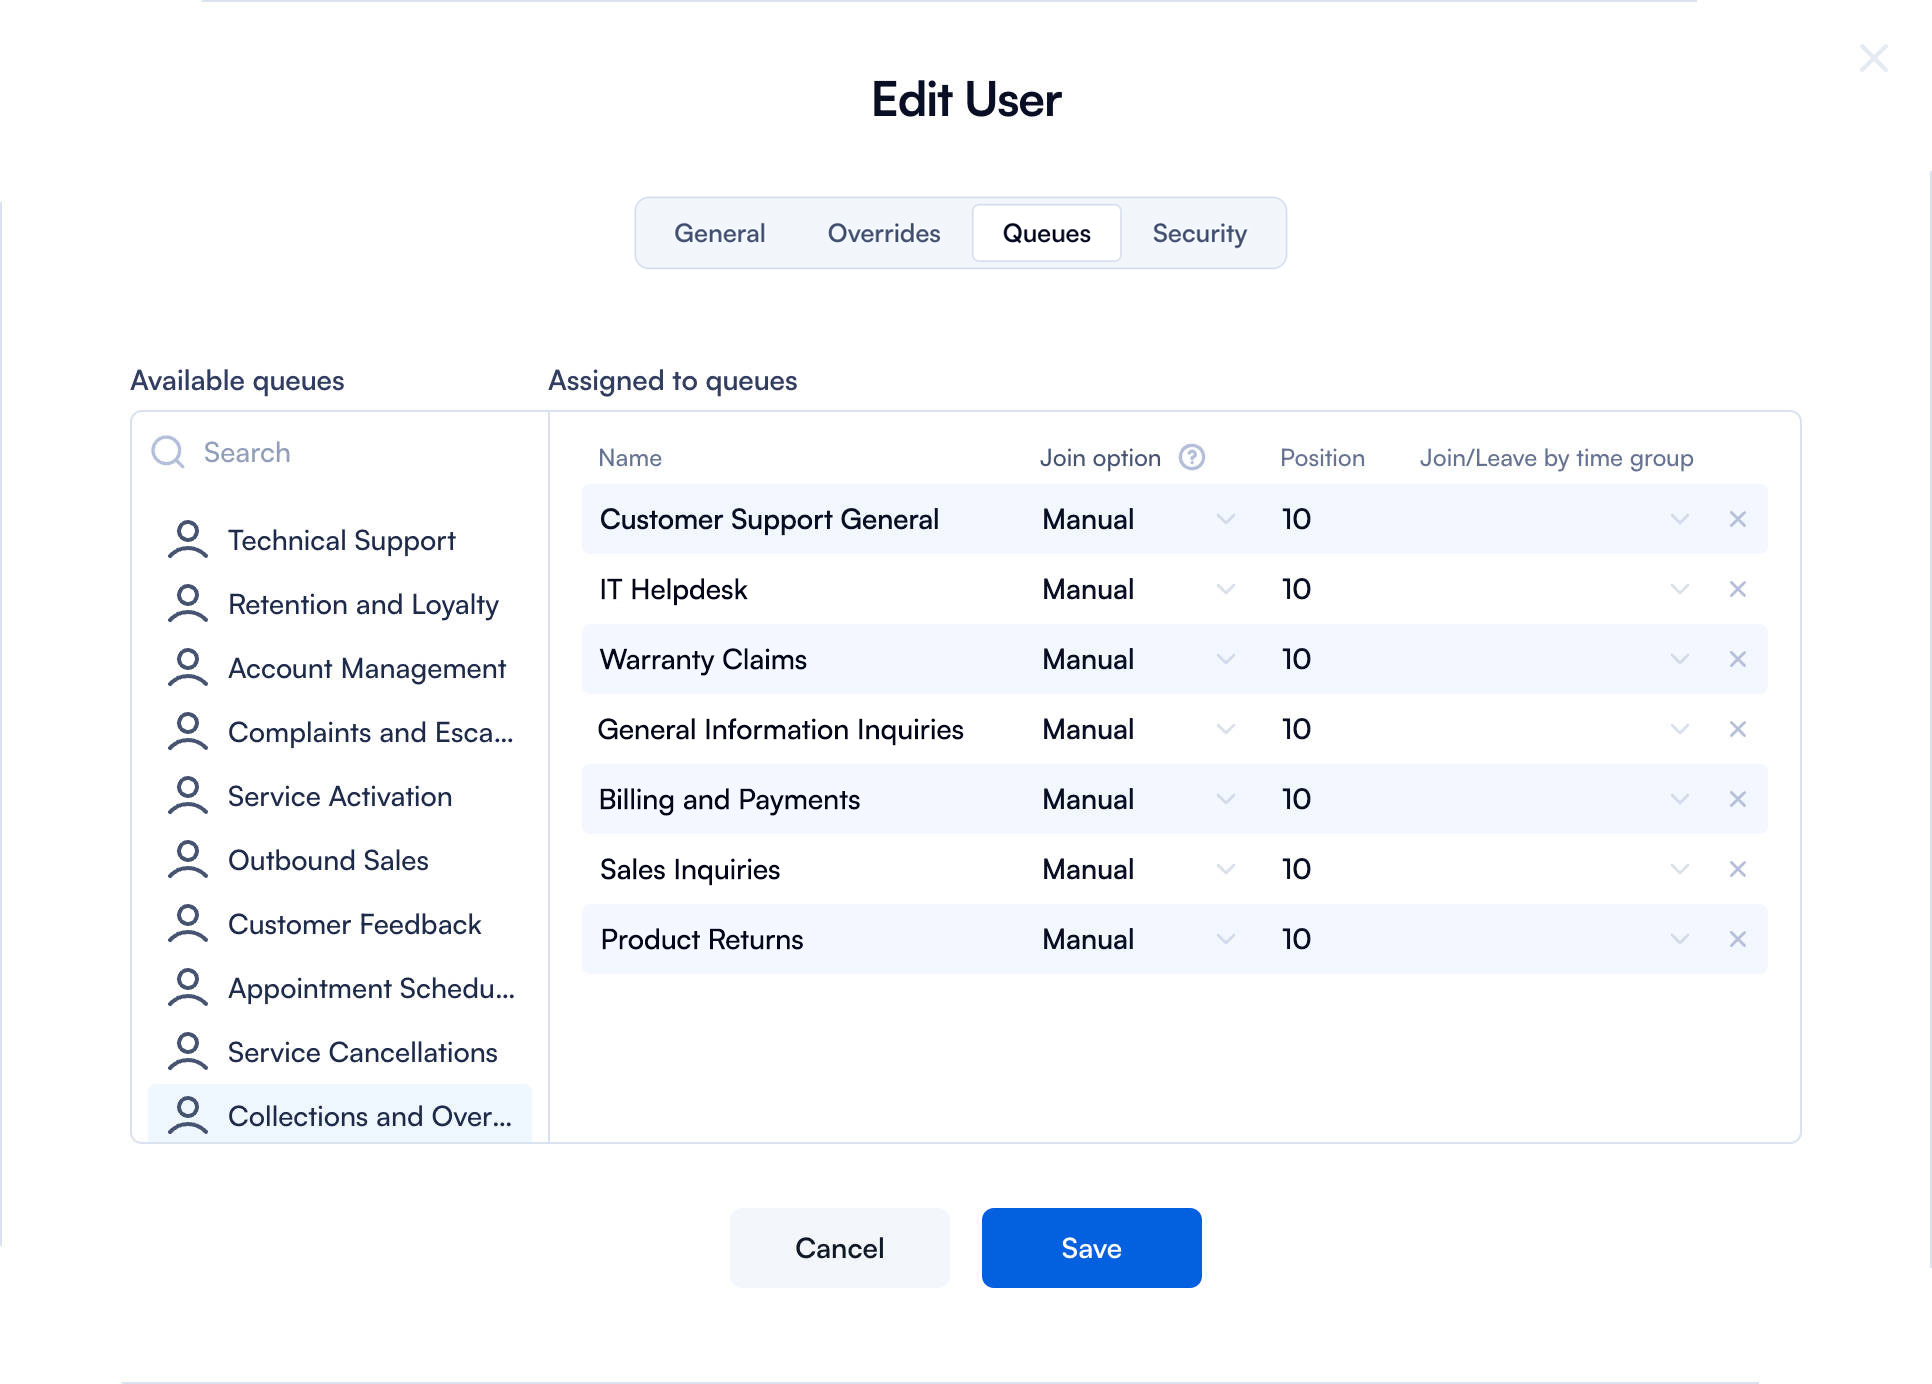Remove IT Helpdesk from assigned queues
Image resolution: width=1932 pixels, height=1384 pixels.
click(1737, 589)
